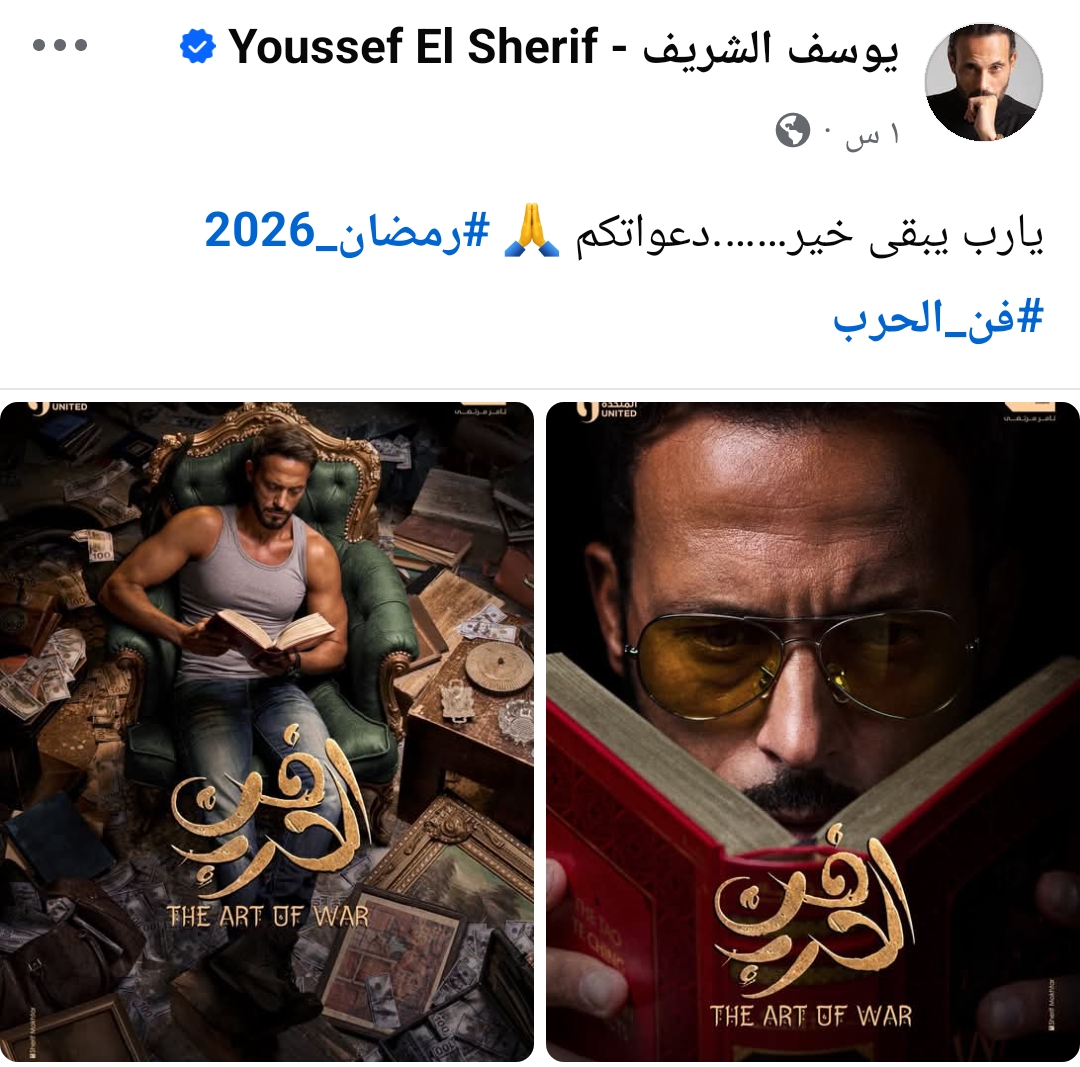Screen dimensions: 1080x1067
Task: Open left poster with man in armchair
Action: pyautogui.click(x=267, y=732)
